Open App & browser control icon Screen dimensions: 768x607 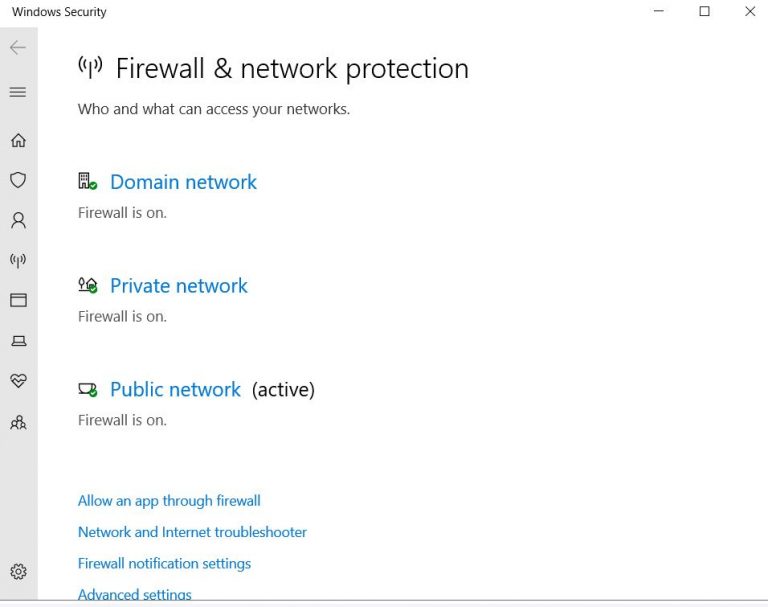pos(18,300)
